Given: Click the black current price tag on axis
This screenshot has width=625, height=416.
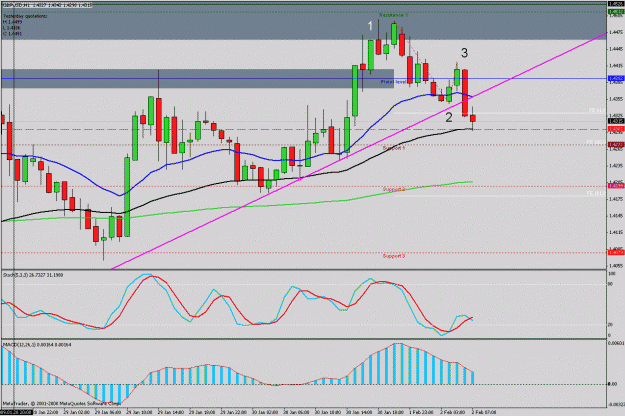Looking at the screenshot, I should click(616, 121).
